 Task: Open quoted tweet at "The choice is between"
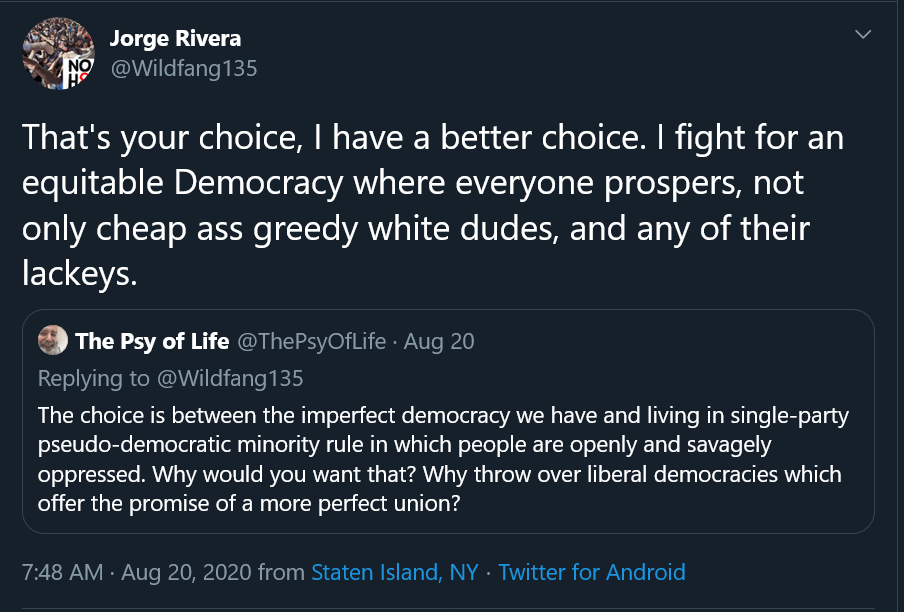[x=131, y=414]
